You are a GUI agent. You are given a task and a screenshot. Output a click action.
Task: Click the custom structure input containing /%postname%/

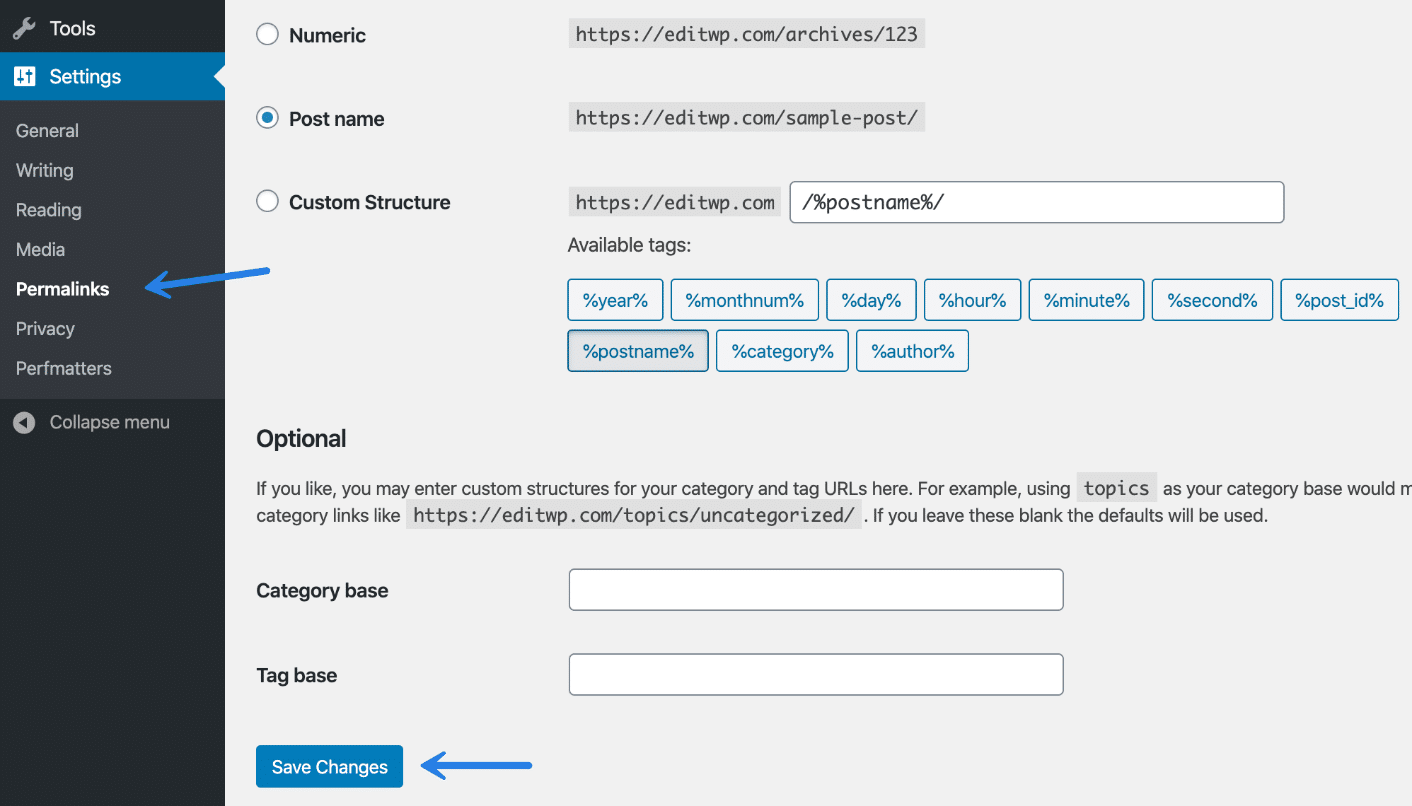click(1036, 202)
